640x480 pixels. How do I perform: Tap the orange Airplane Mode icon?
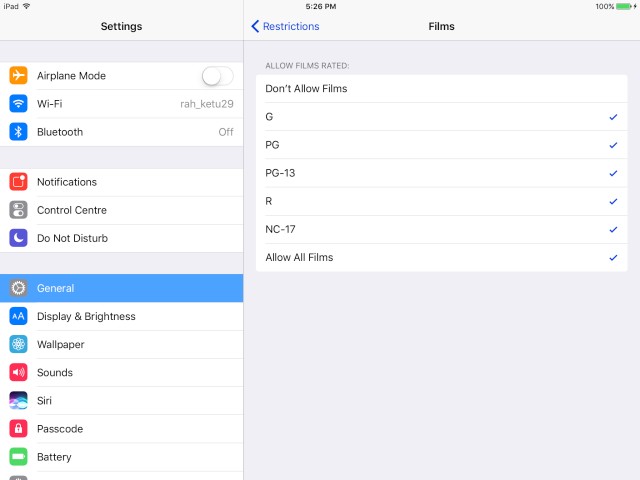[18, 76]
